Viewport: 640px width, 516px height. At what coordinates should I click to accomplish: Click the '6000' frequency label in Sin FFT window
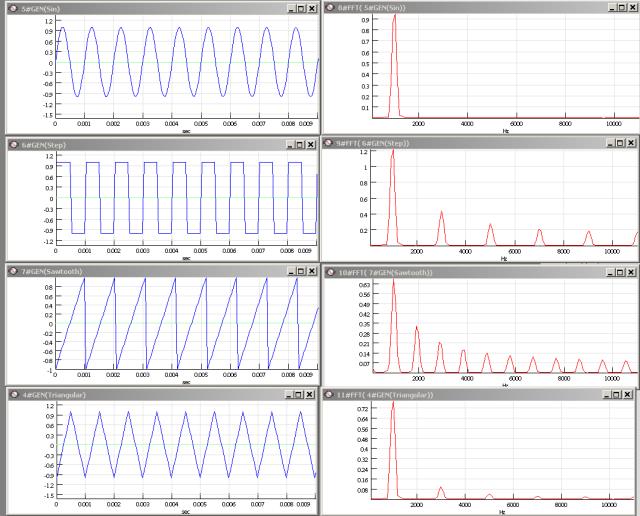pos(516,123)
